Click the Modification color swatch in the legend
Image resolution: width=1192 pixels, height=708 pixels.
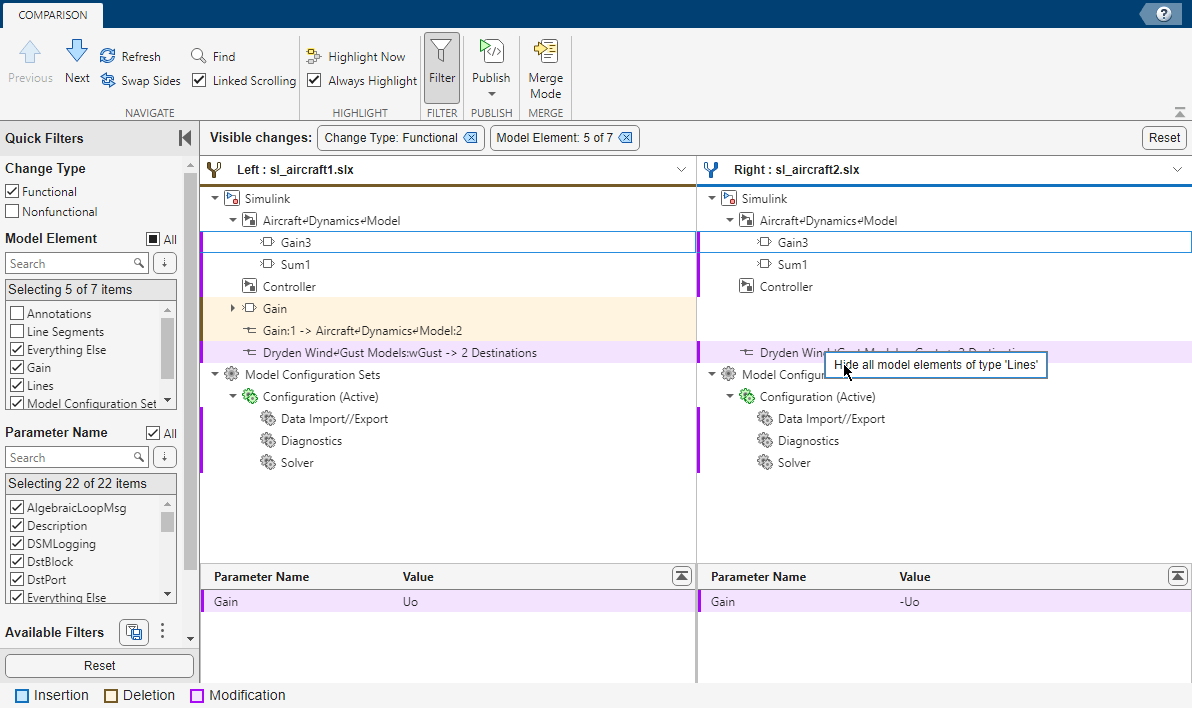[x=198, y=695]
